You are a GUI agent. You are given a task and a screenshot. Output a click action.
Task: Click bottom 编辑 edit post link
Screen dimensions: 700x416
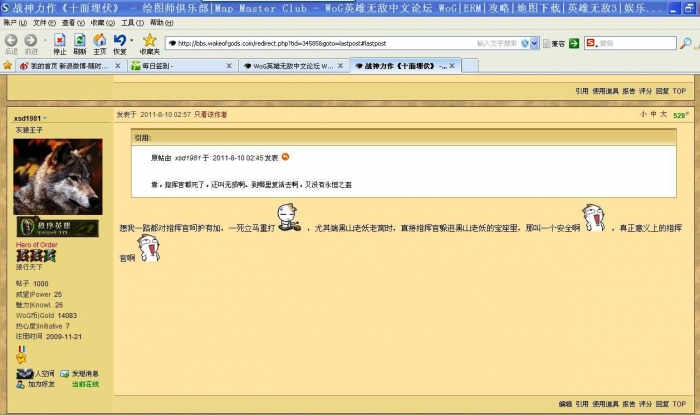[x=565, y=404]
